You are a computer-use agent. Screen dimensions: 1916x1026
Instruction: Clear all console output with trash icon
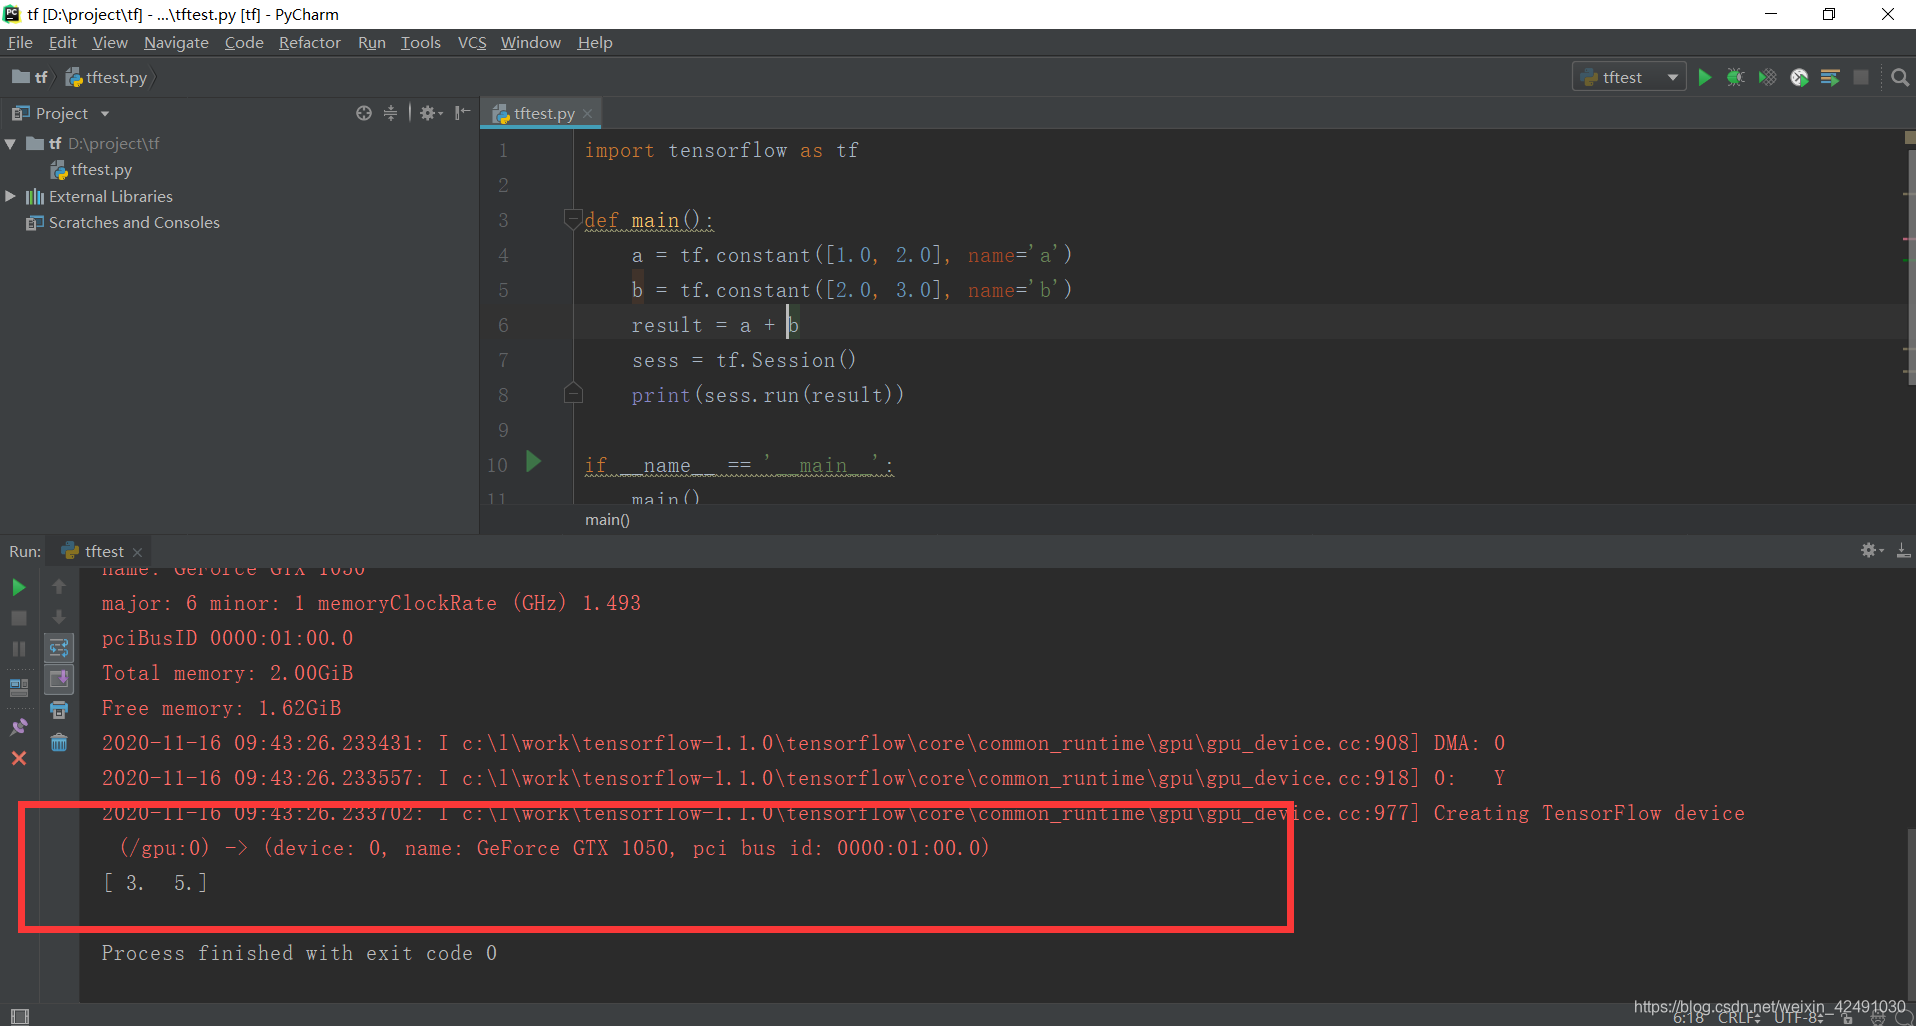pos(59,742)
